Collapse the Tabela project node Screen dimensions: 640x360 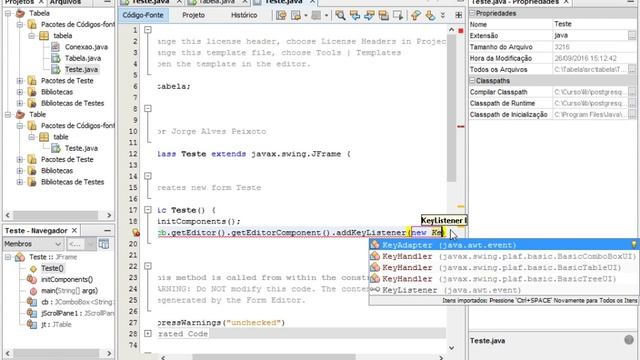click(x=8, y=13)
